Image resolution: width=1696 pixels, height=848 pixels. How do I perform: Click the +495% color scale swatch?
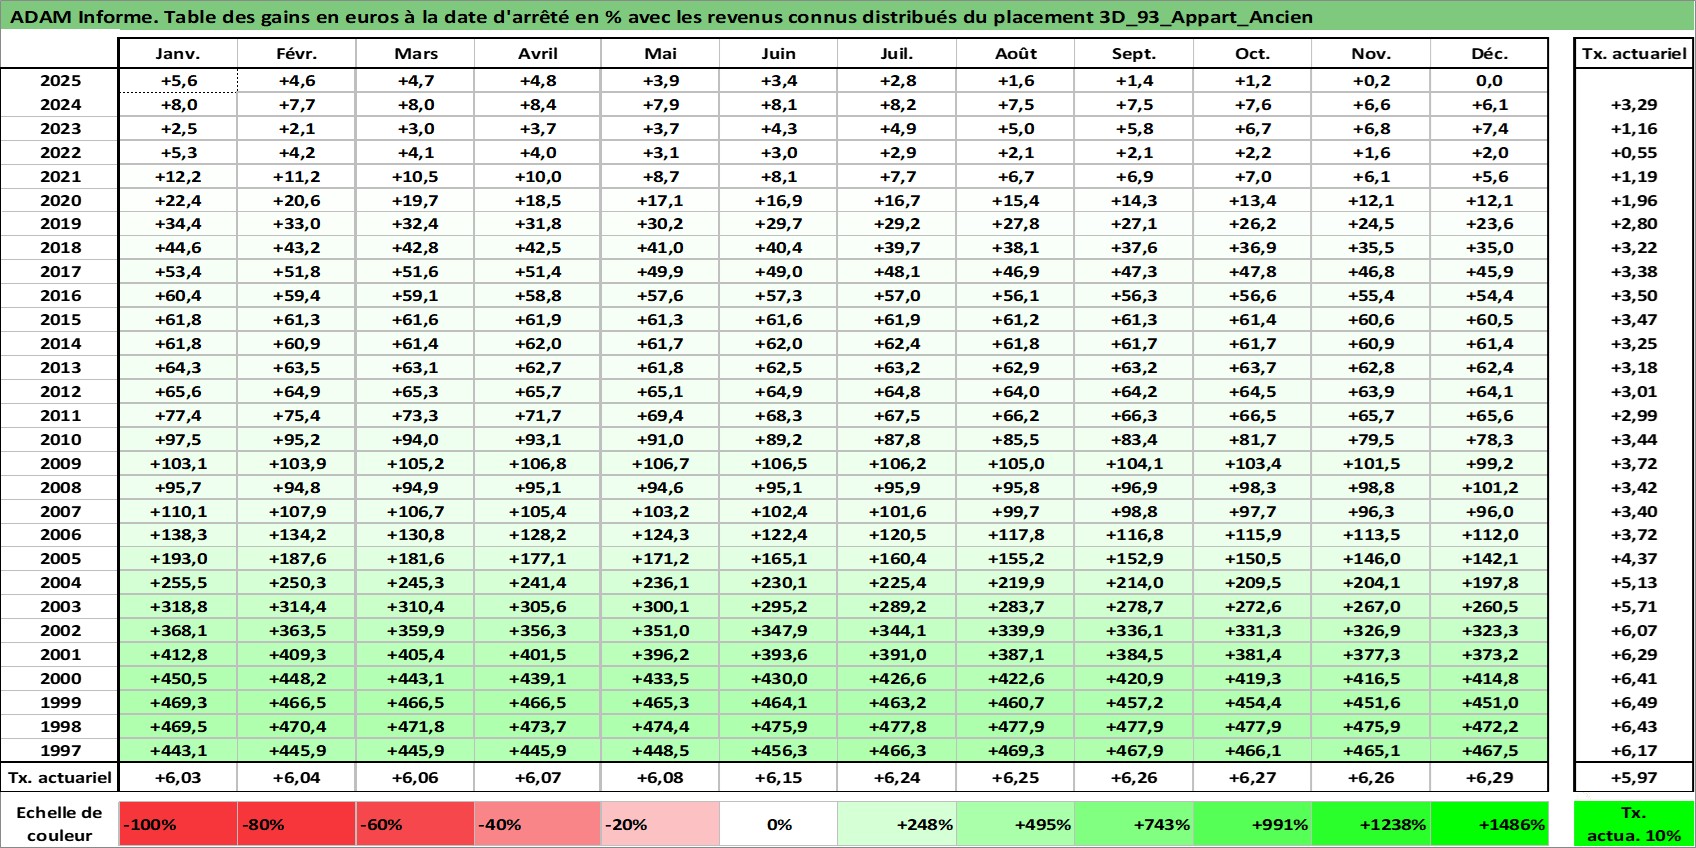coord(1016,824)
